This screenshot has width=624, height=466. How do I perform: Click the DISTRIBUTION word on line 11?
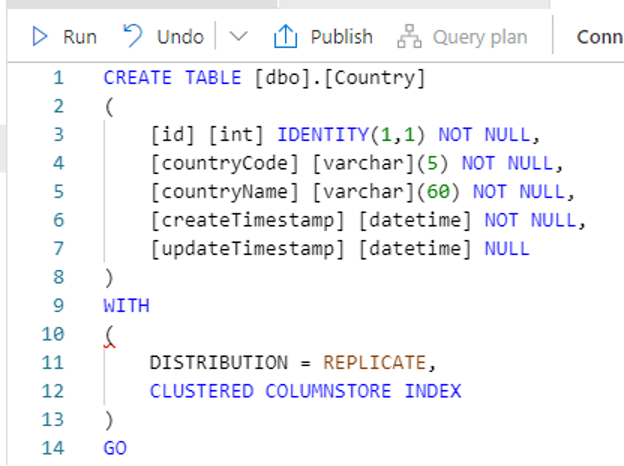218,363
